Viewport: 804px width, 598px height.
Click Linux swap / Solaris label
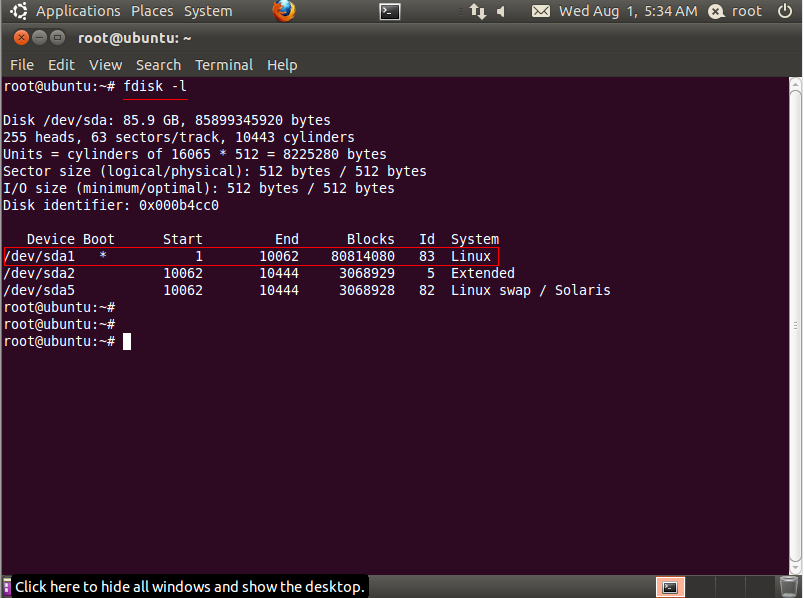point(531,290)
